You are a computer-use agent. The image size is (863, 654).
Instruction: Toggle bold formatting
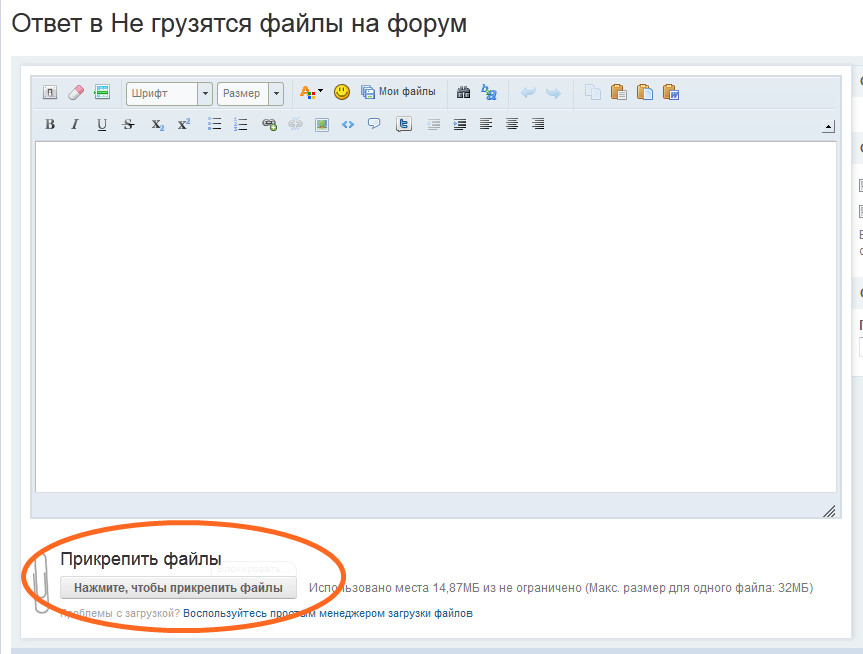pos(50,124)
